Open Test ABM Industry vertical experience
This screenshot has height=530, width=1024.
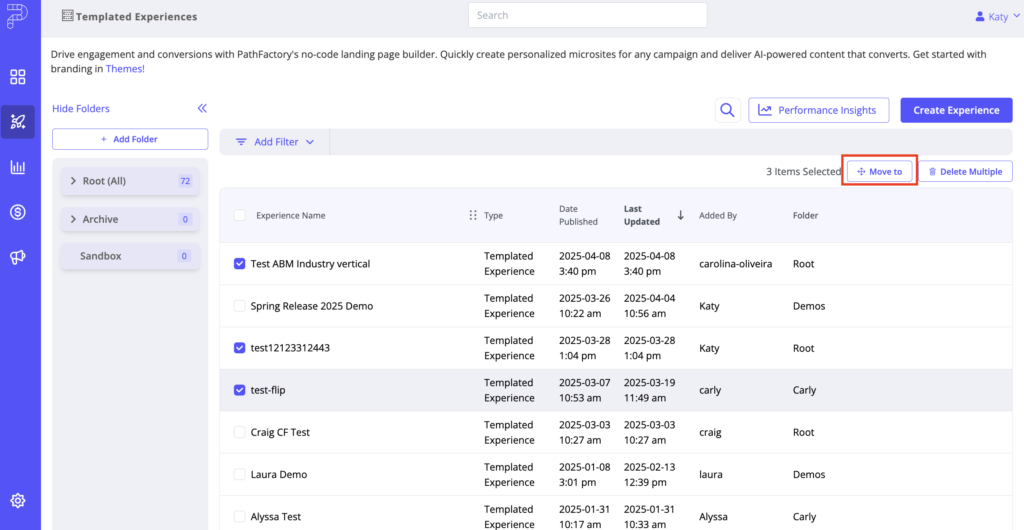310,264
